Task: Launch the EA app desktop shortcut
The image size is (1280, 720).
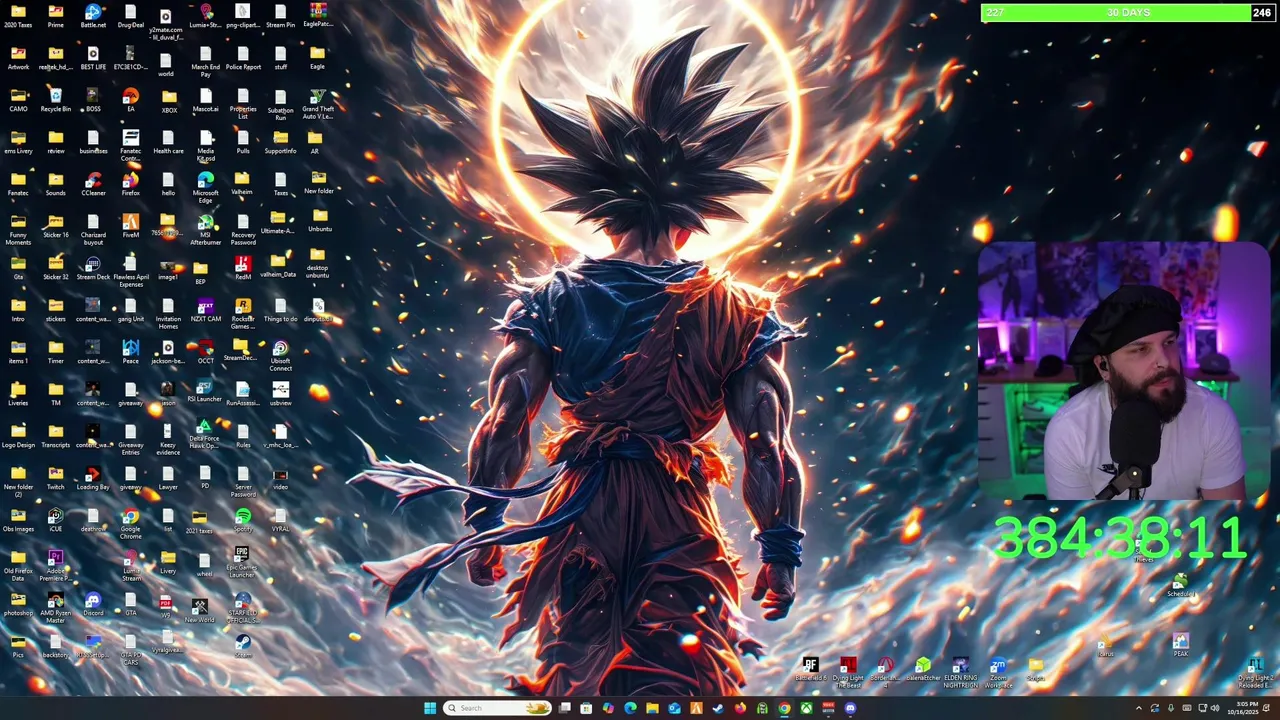Action: coord(131,100)
